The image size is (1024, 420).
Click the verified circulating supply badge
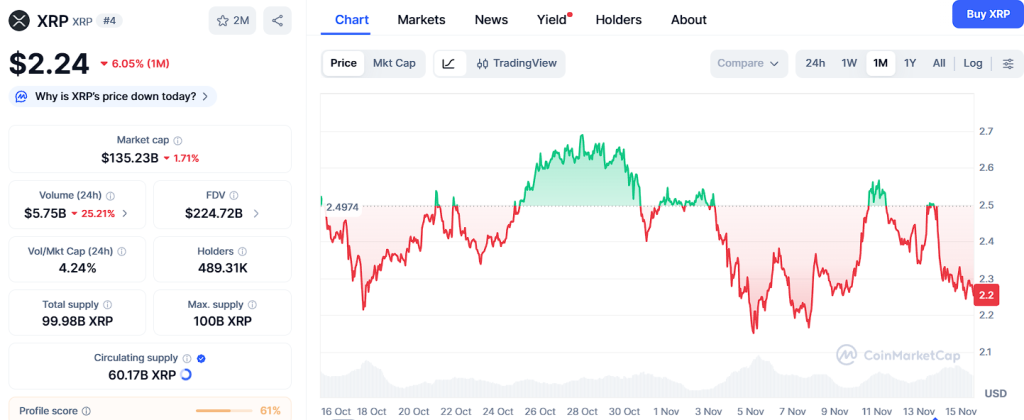tap(201, 357)
